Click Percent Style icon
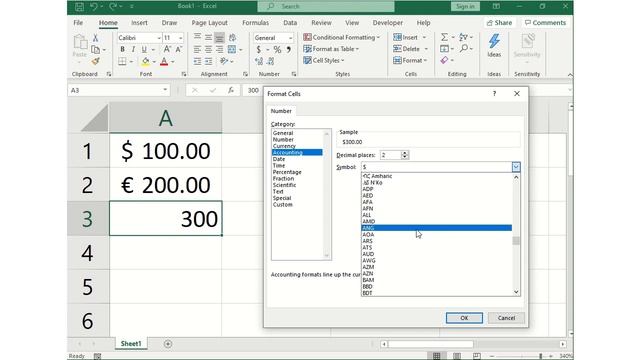640x360 pixels. [277, 49]
